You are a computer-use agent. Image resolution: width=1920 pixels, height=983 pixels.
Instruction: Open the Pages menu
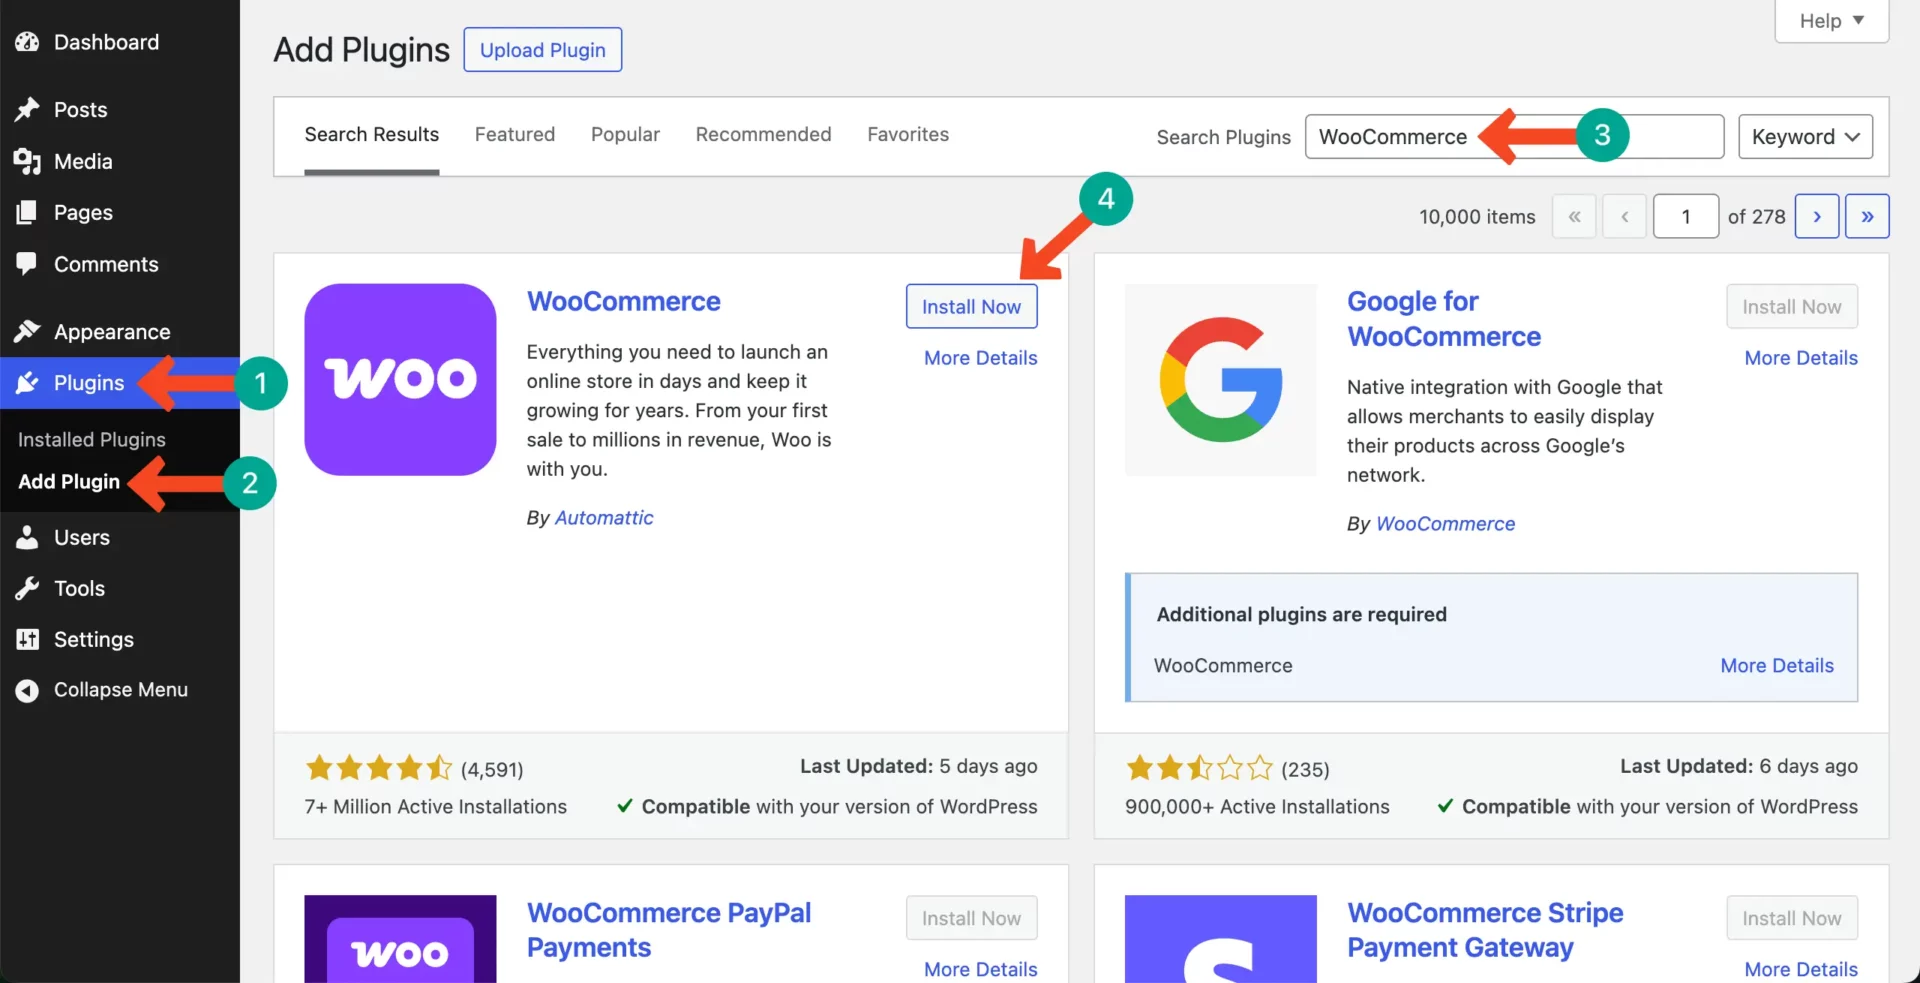click(x=83, y=212)
